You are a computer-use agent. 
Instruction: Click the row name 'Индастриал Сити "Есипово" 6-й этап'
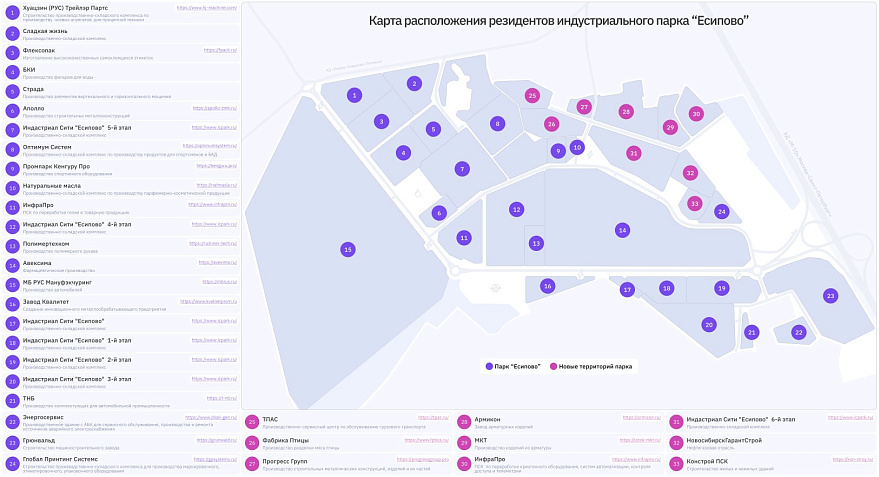click(x=741, y=419)
